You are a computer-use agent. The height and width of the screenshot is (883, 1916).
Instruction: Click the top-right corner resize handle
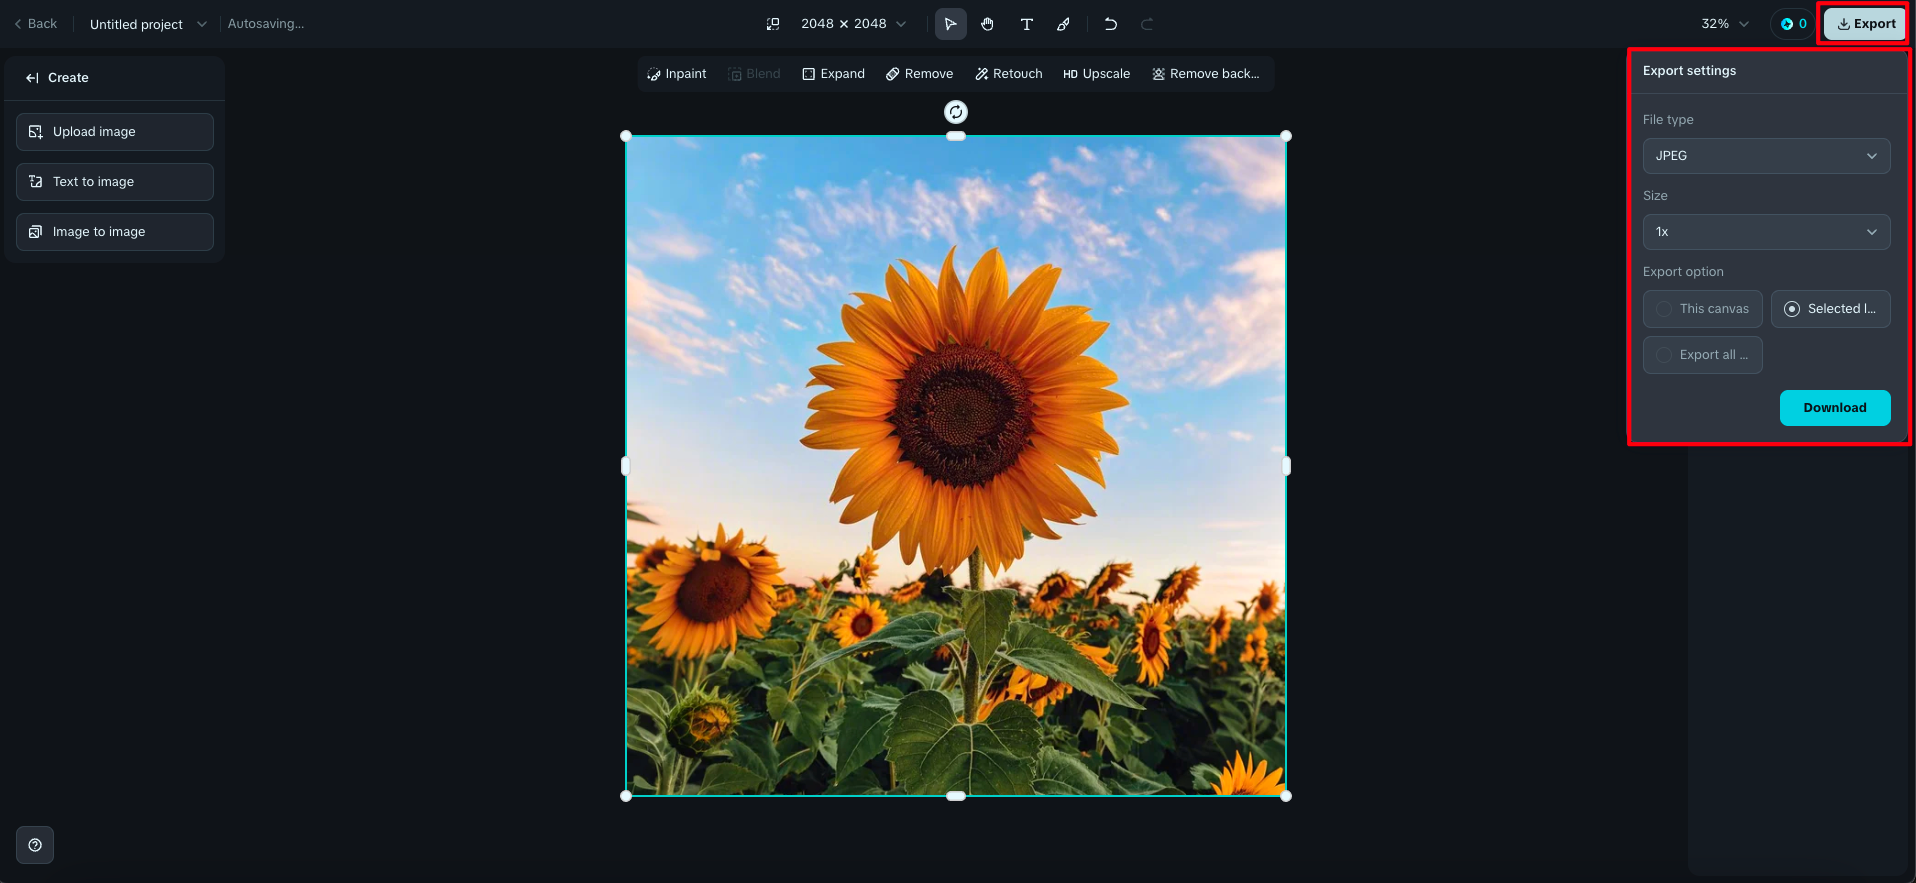[x=1286, y=136]
